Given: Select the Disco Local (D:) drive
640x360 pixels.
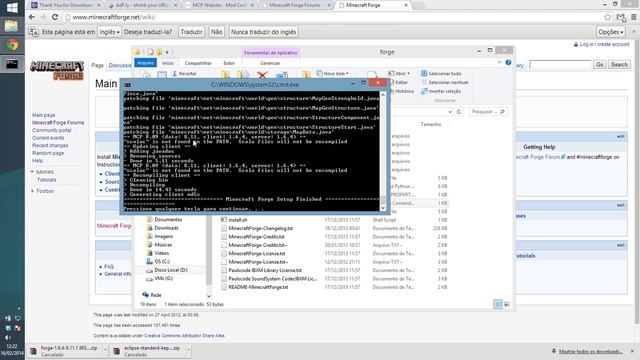Looking at the screenshot, I should coord(171,270).
